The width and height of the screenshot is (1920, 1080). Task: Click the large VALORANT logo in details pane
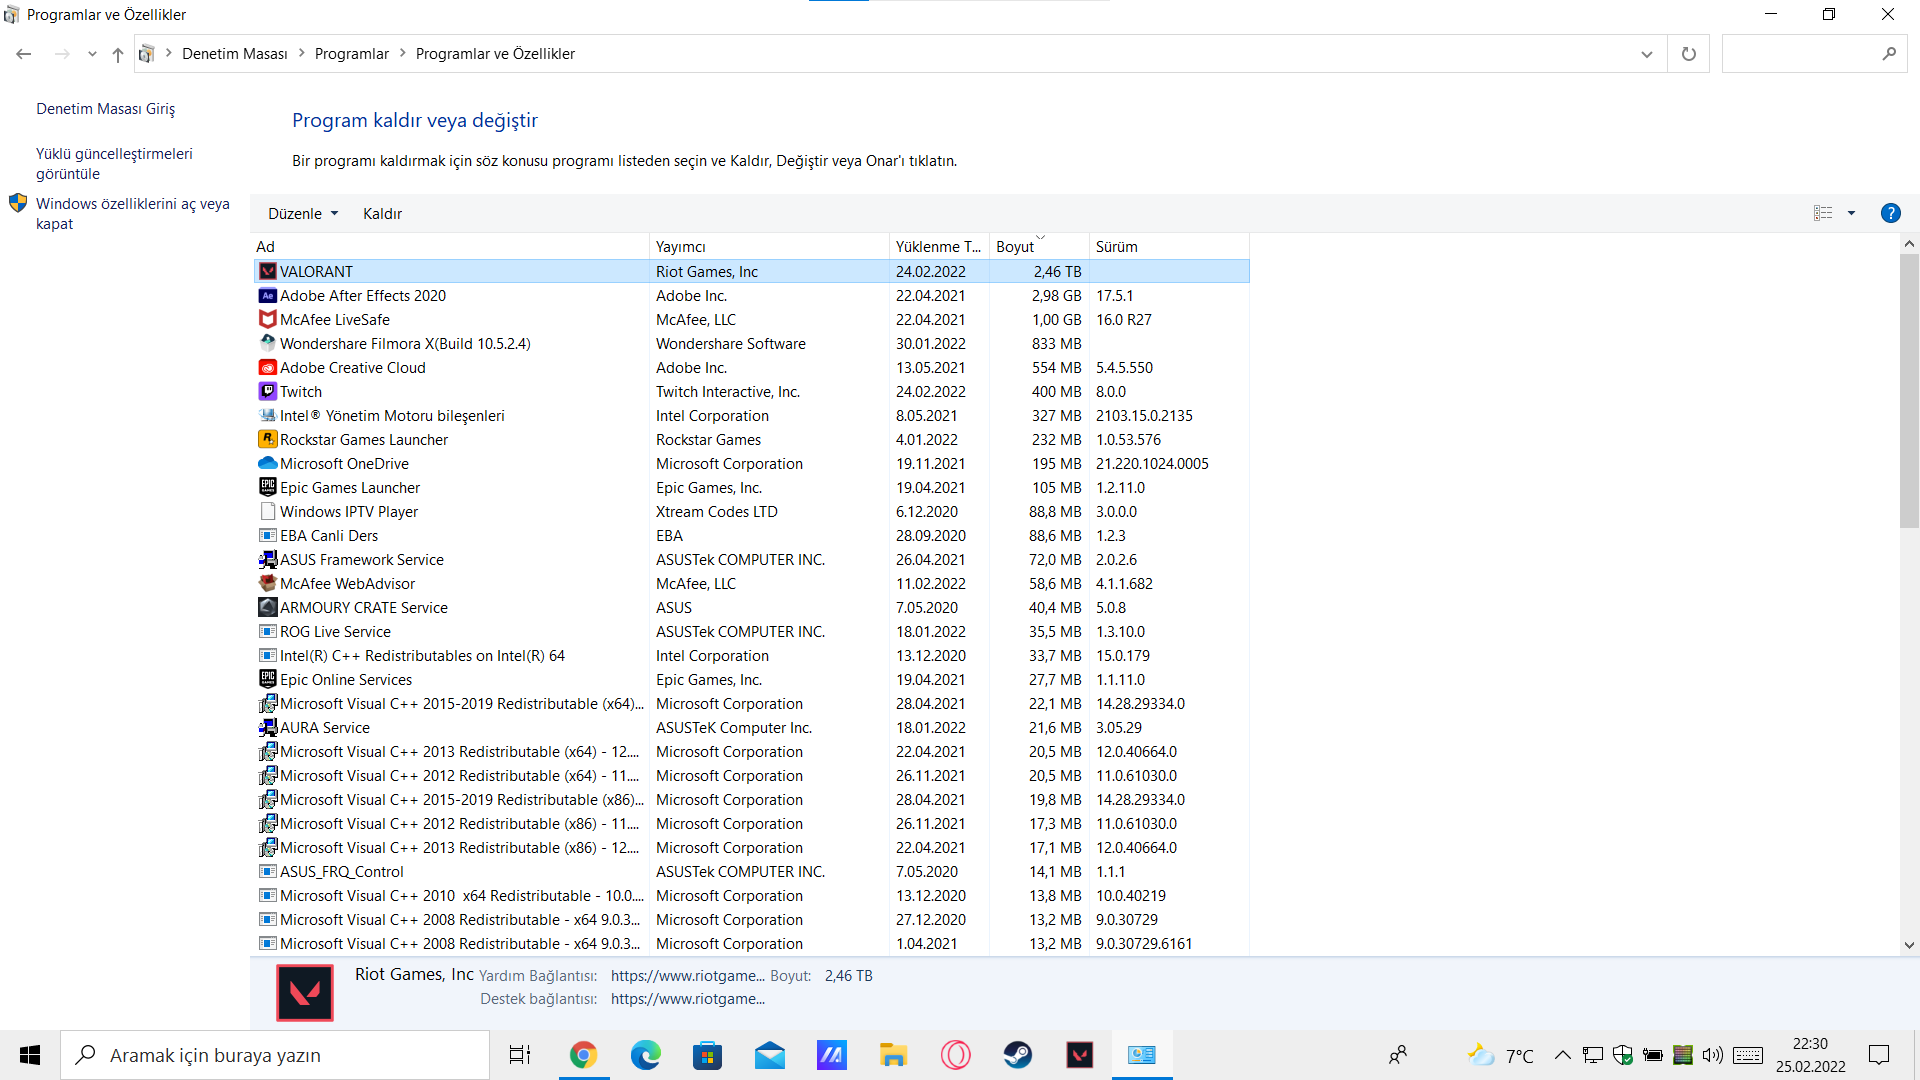point(305,992)
